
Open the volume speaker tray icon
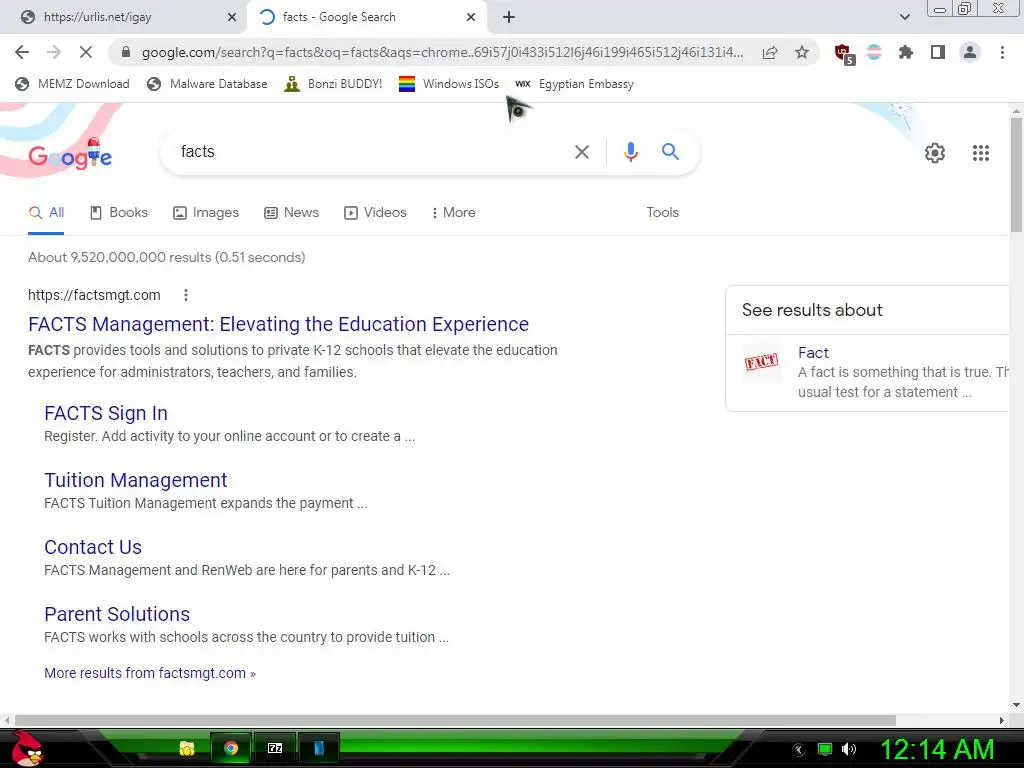point(848,749)
